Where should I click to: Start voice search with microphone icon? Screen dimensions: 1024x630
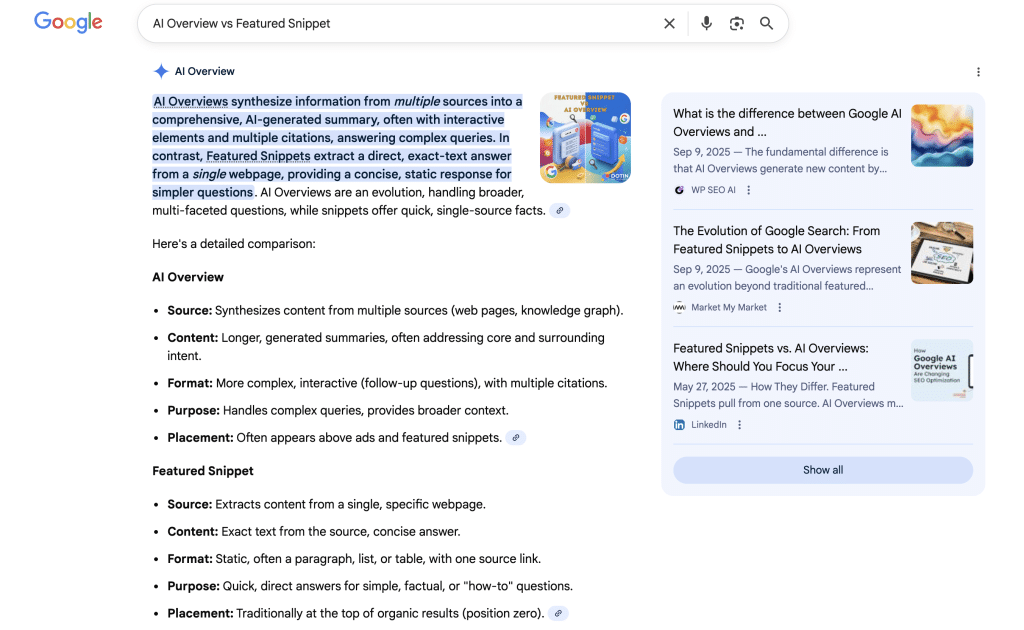click(706, 24)
